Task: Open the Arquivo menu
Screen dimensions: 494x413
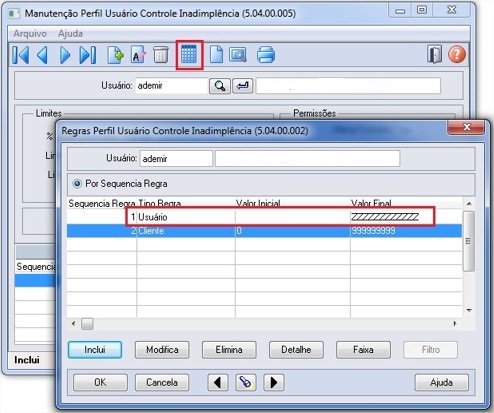Action: click(x=30, y=34)
